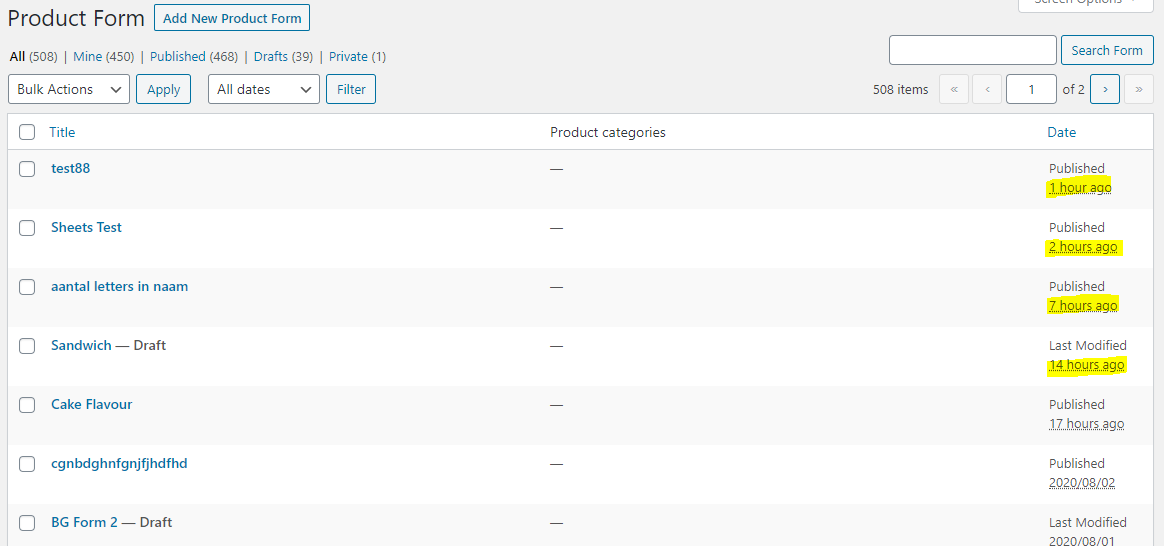Select the aantal letters in naam checkbox

27,287
